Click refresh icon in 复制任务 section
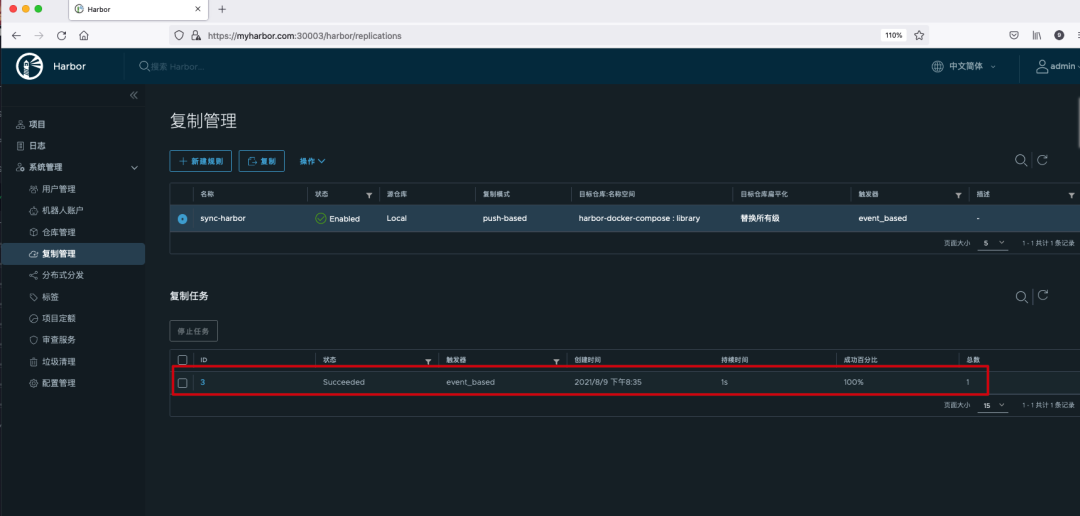The image size is (1080, 516). 1043,296
